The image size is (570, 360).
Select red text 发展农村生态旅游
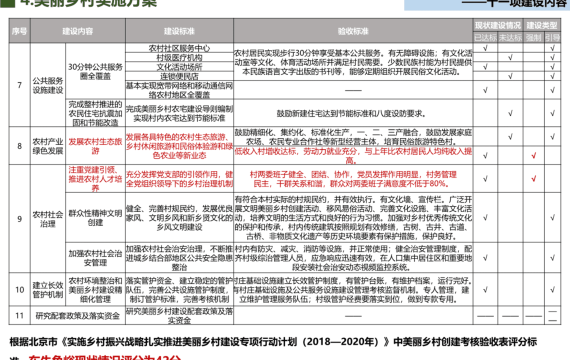click(x=95, y=146)
